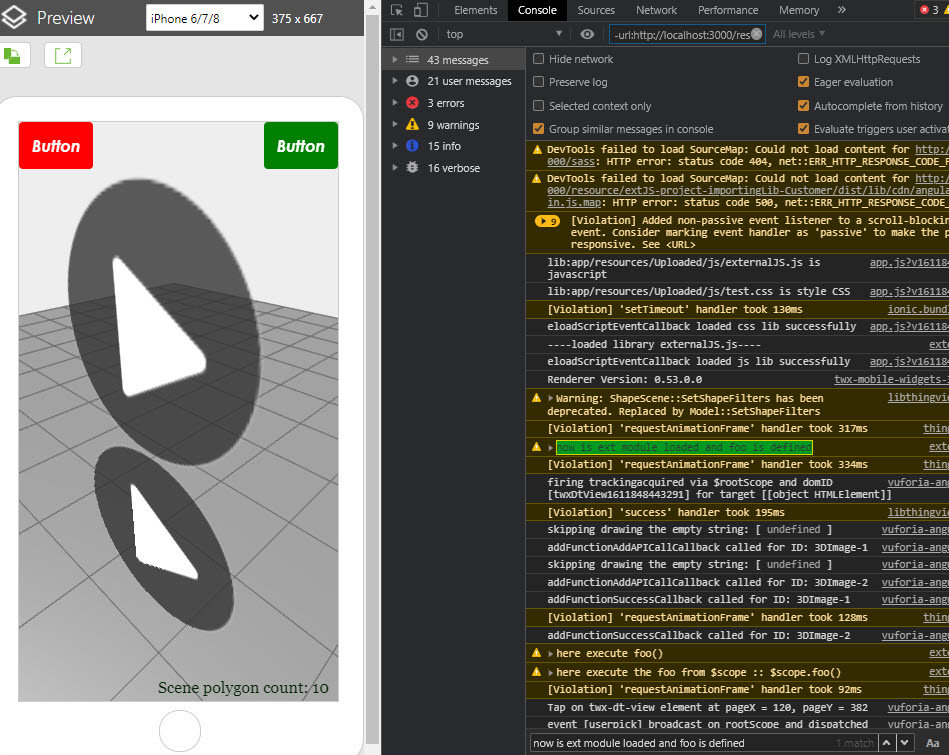Open the All levels log filter dropdown

point(800,34)
